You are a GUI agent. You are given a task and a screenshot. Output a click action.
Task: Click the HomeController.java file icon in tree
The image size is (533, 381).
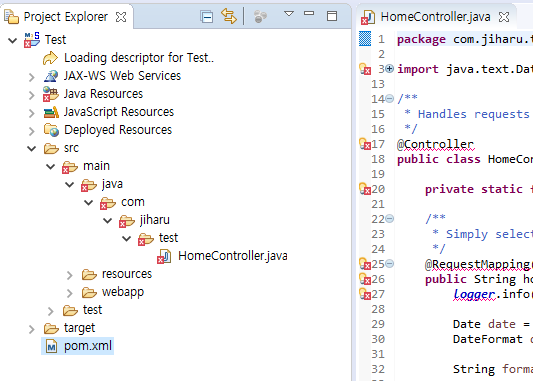tap(164, 256)
